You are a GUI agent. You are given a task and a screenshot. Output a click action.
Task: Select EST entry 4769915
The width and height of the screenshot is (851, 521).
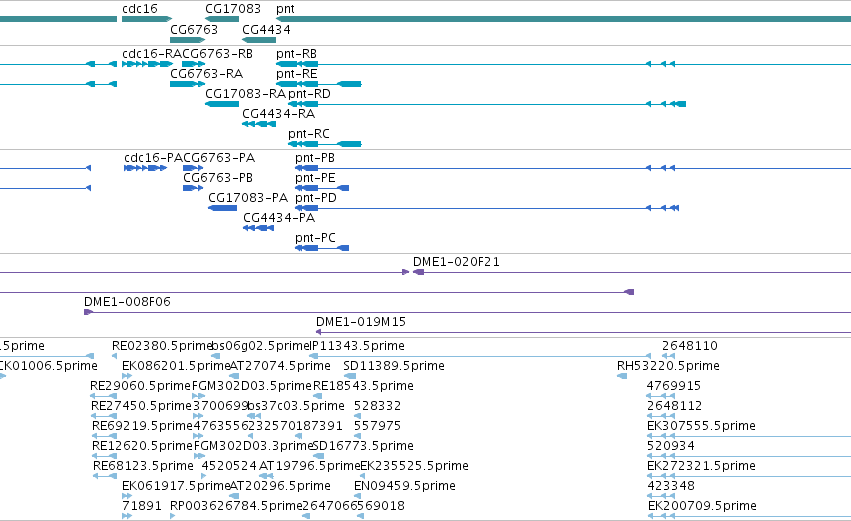(x=674, y=386)
